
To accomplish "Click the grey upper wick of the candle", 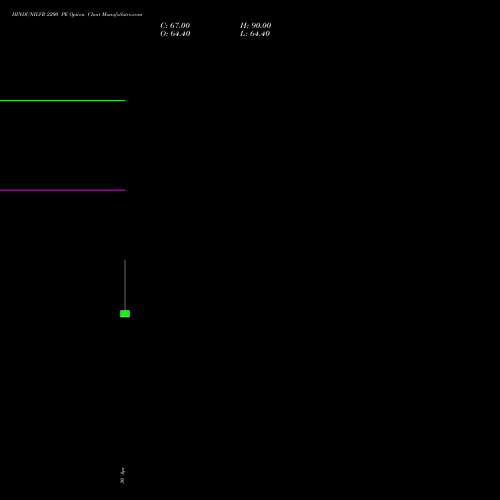I will [125, 285].
